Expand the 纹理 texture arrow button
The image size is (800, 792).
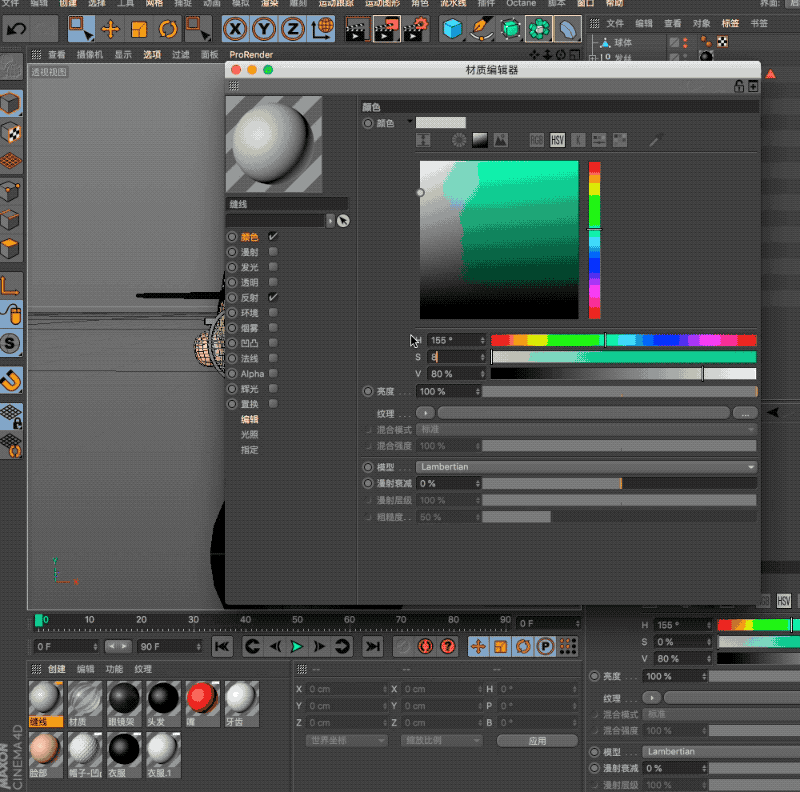pyautogui.click(x=425, y=413)
